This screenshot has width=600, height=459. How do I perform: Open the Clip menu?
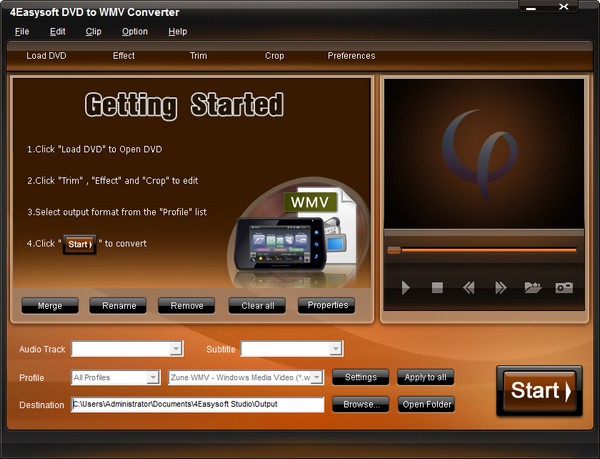point(93,31)
